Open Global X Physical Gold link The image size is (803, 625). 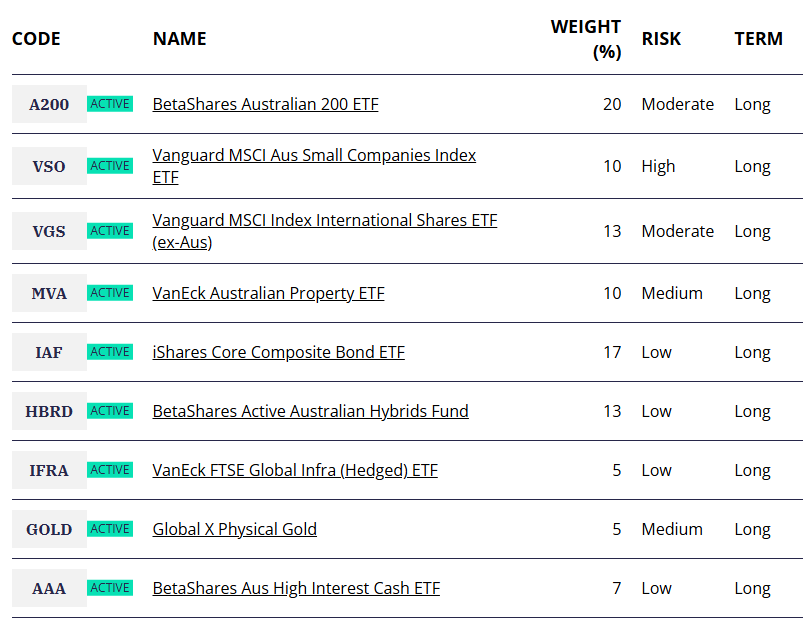(x=235, y=529)
